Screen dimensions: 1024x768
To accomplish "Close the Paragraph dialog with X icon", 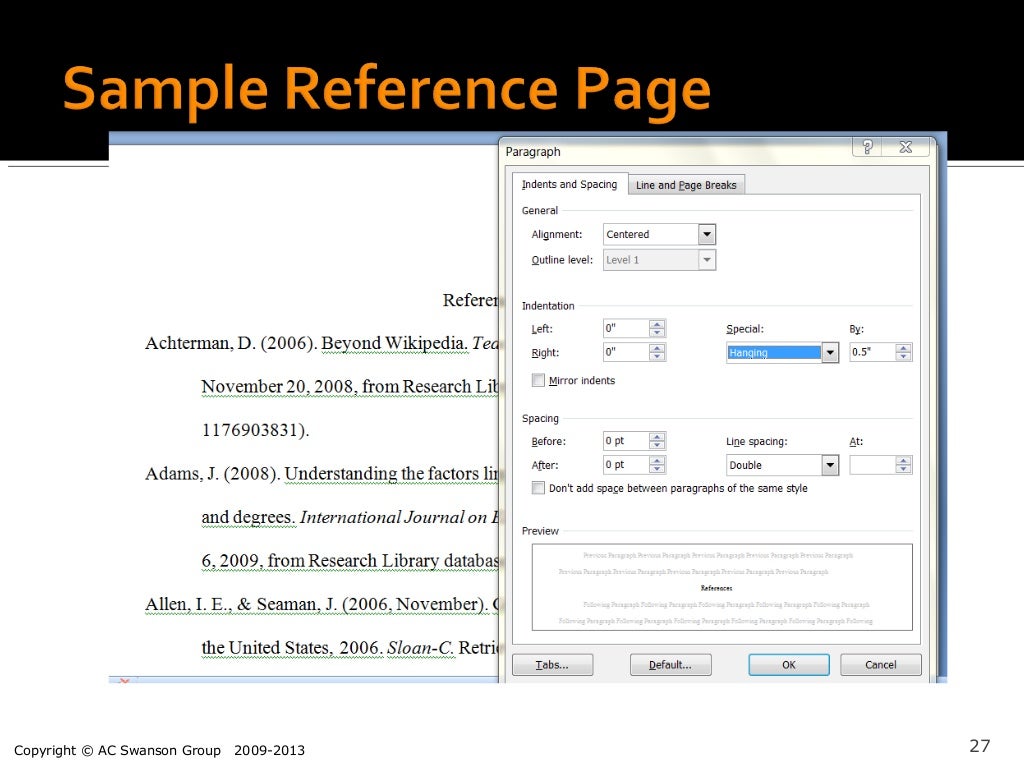I will point(905,147).
